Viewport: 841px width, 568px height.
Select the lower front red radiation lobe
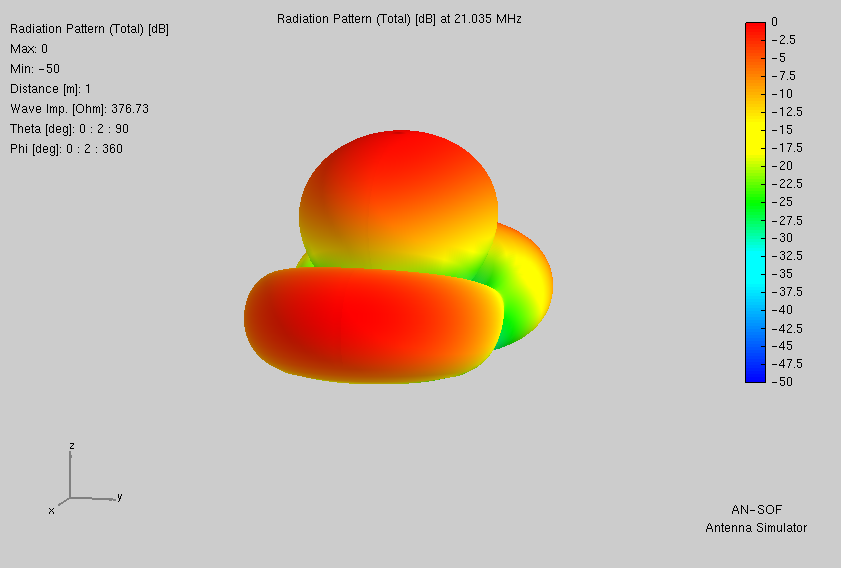[x=373, y=325]
